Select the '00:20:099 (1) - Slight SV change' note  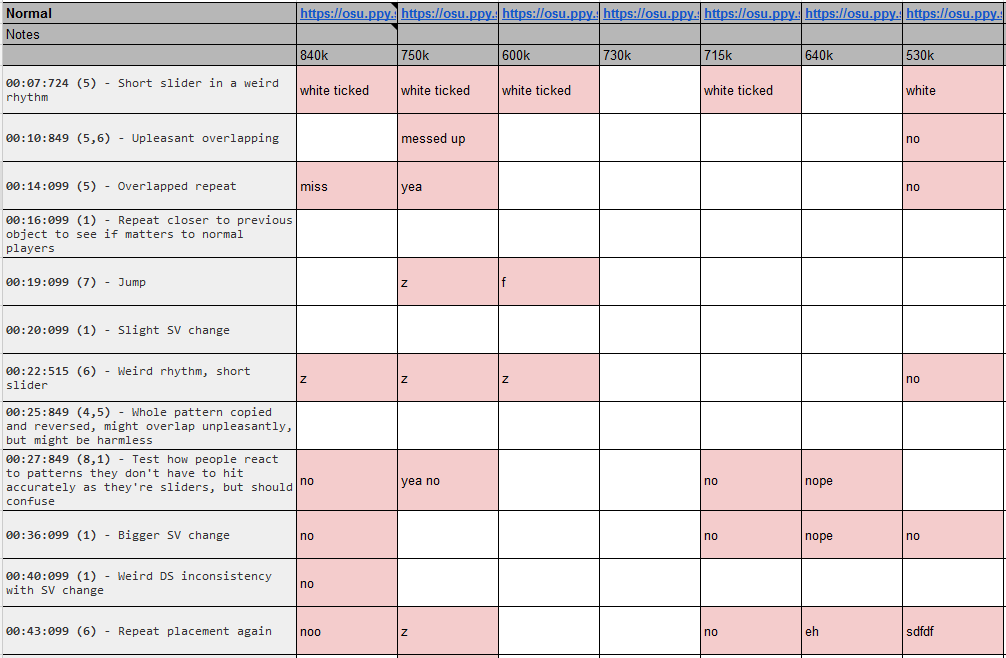149,330
